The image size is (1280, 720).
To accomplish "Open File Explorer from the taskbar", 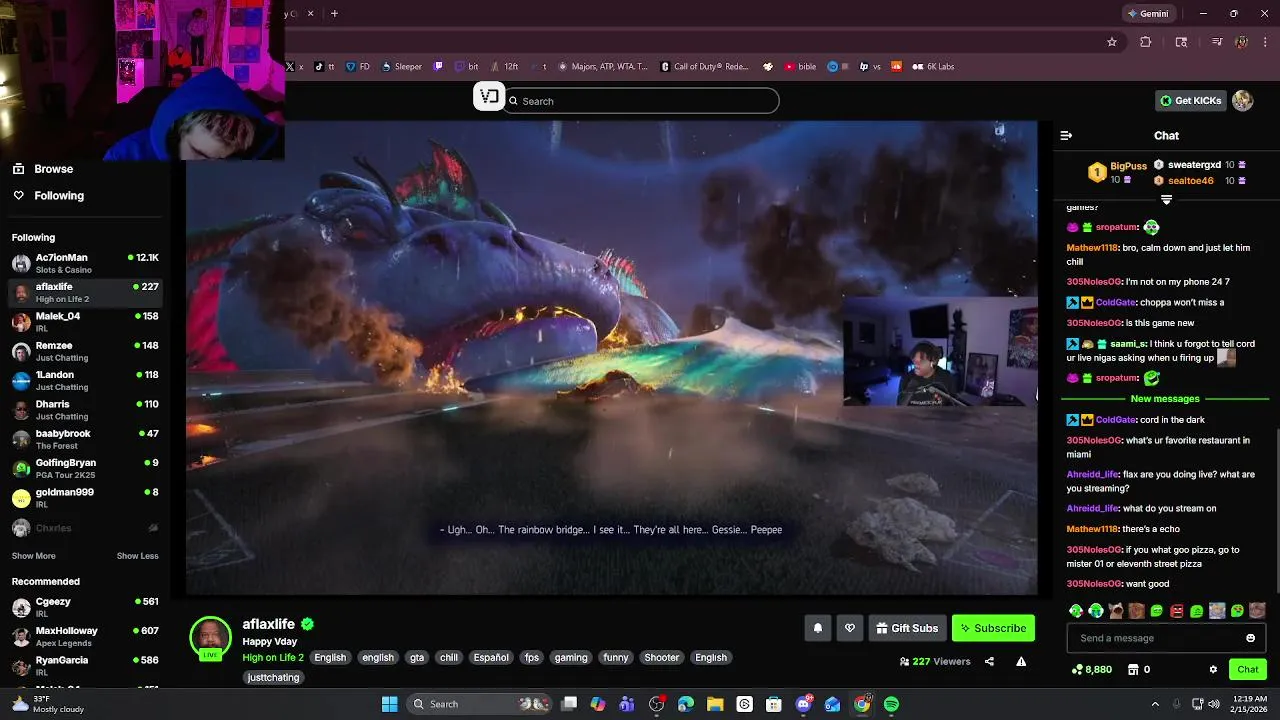I will coord(715,704).
